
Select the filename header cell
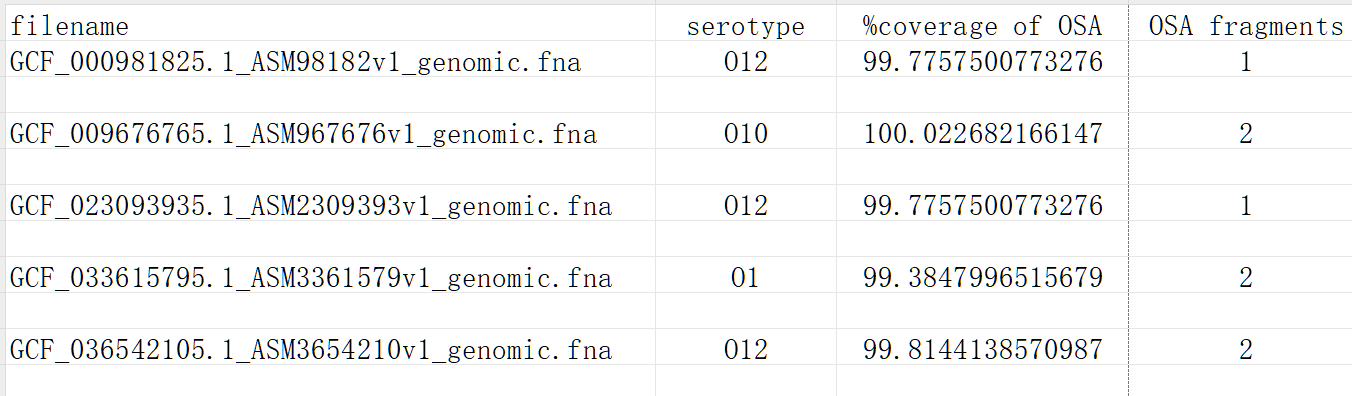(x=69, y=26)
